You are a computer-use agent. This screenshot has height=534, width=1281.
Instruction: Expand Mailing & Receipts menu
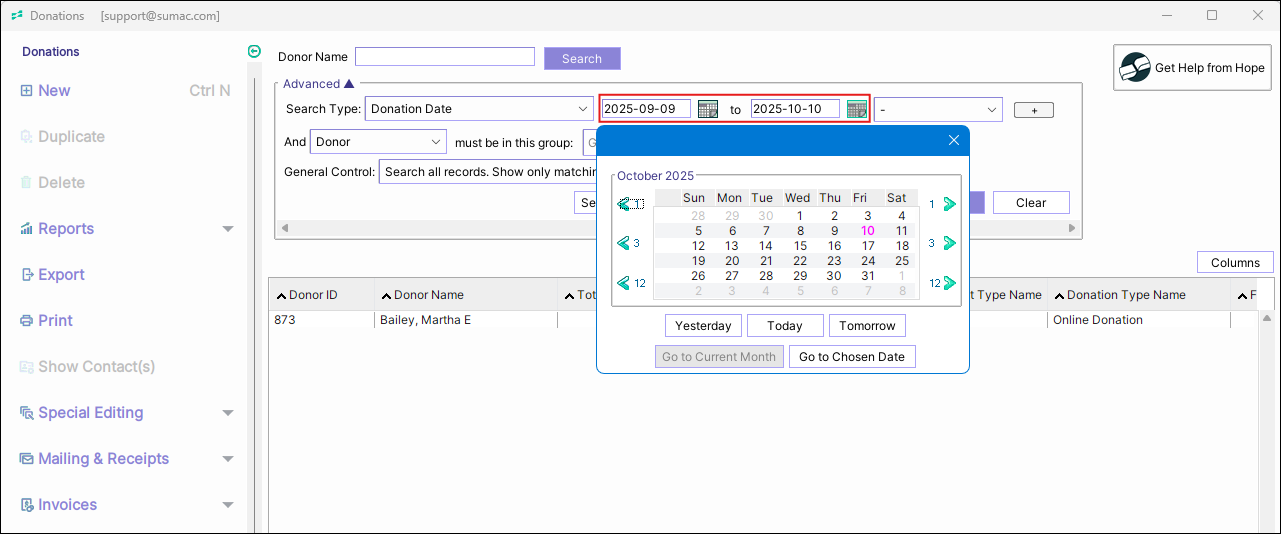click(227, 459)
